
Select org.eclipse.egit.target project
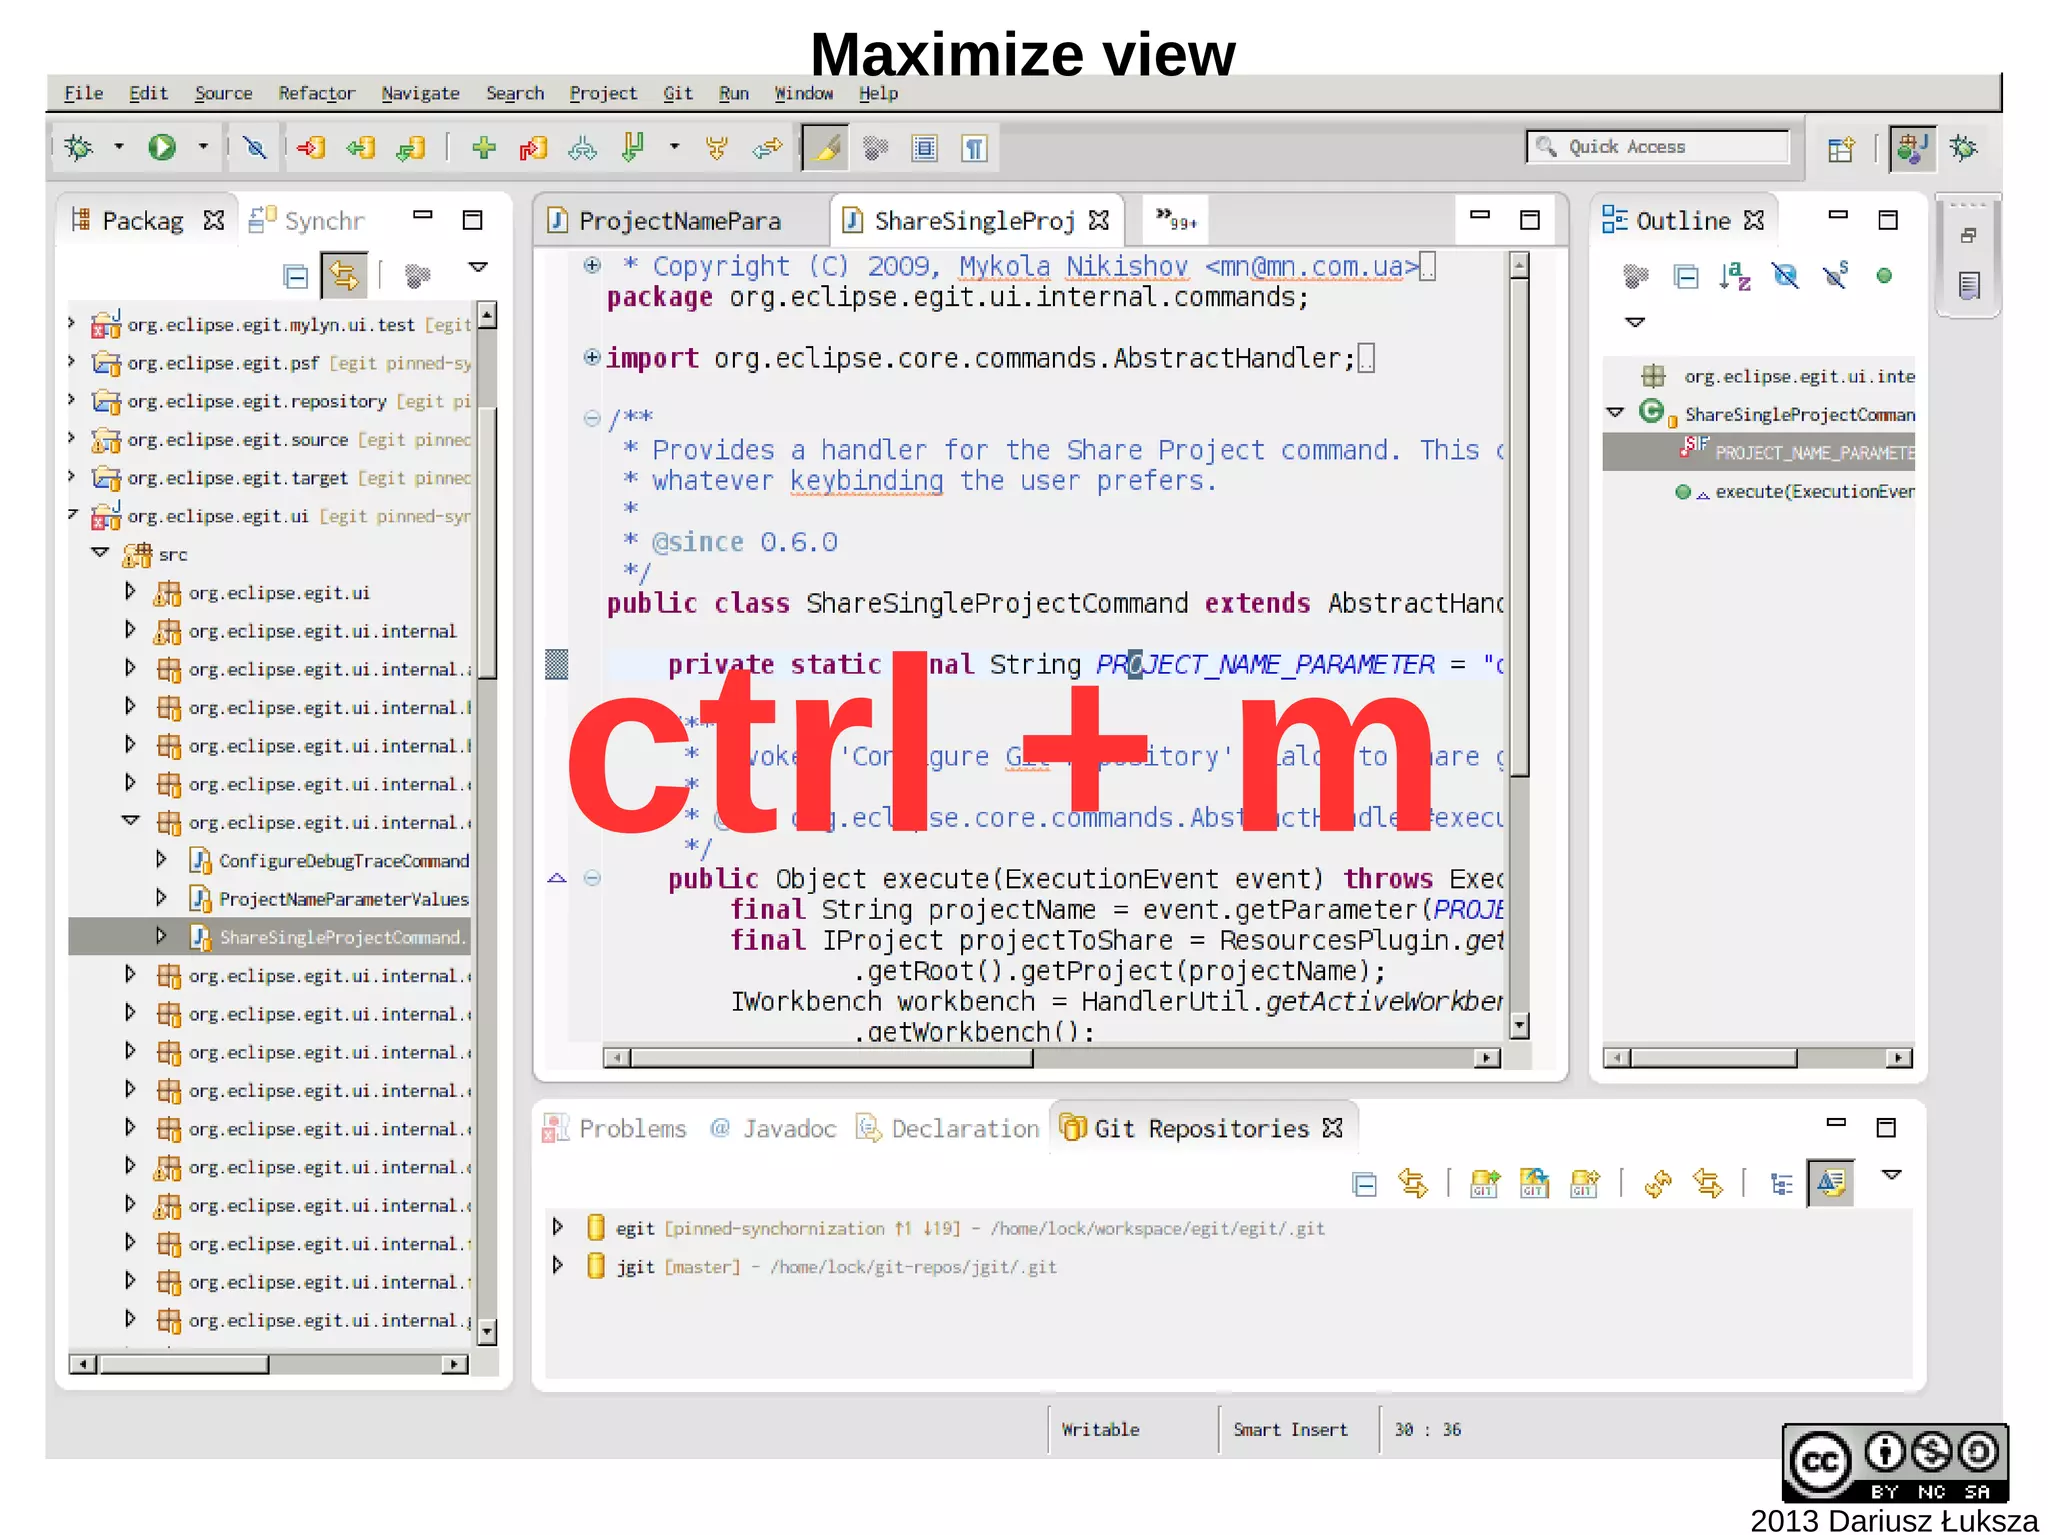[x=280, y=478]
